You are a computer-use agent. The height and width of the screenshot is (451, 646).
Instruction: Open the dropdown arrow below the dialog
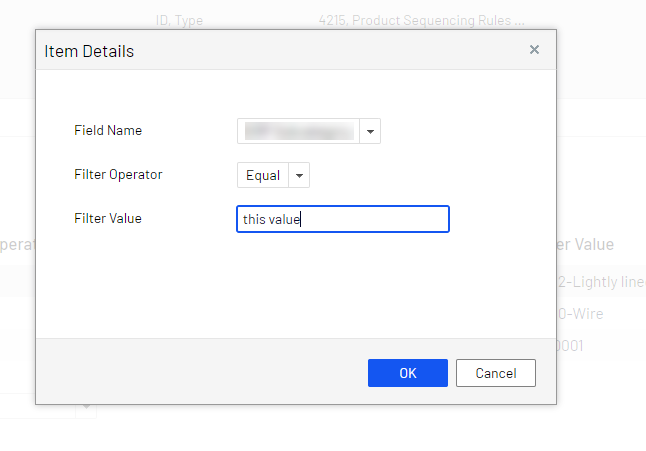pos(87,406)
